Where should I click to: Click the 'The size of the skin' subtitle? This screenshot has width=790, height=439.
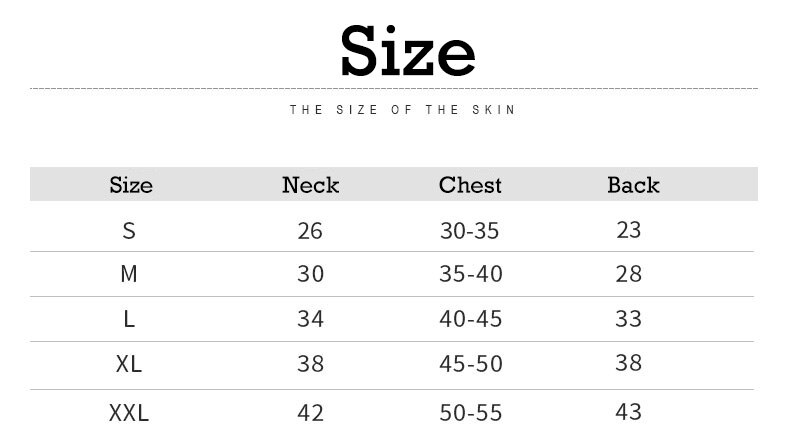pos(403,110)
